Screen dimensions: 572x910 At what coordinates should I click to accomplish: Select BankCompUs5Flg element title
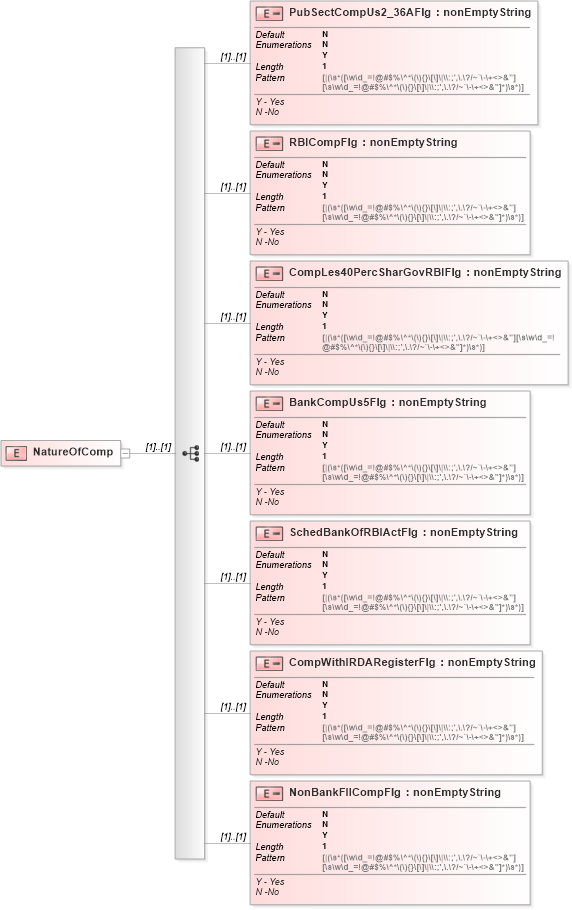(x=388, y=402)
